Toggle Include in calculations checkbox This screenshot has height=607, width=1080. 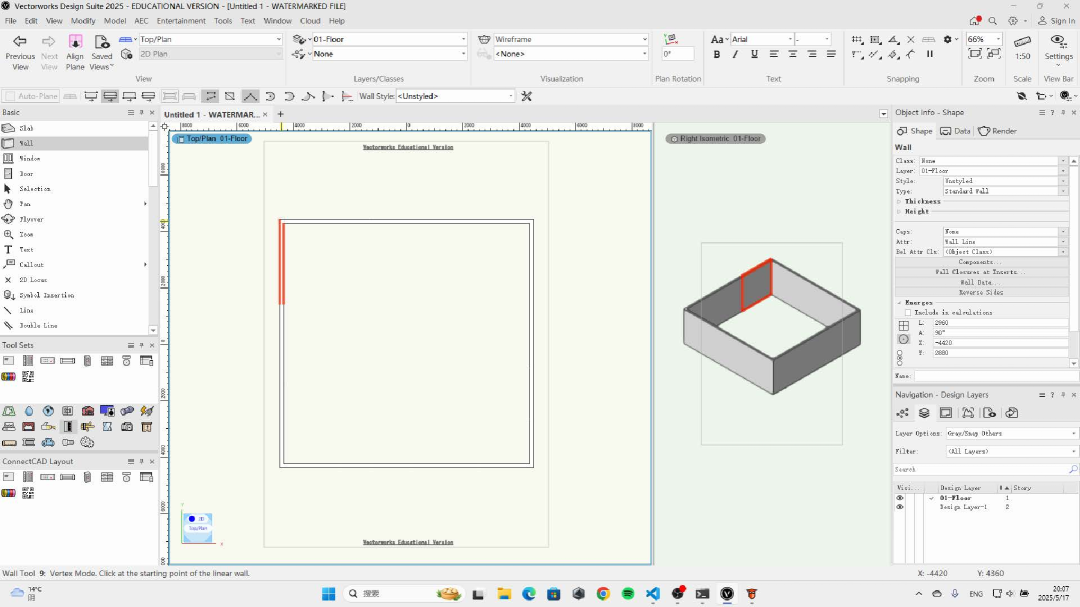pos(908,312)
